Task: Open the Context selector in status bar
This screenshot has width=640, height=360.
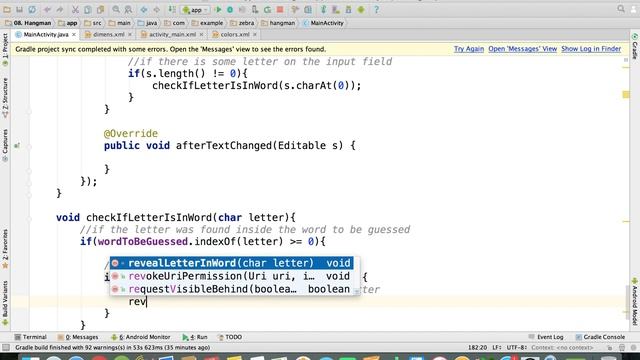Action: [562, 348]
